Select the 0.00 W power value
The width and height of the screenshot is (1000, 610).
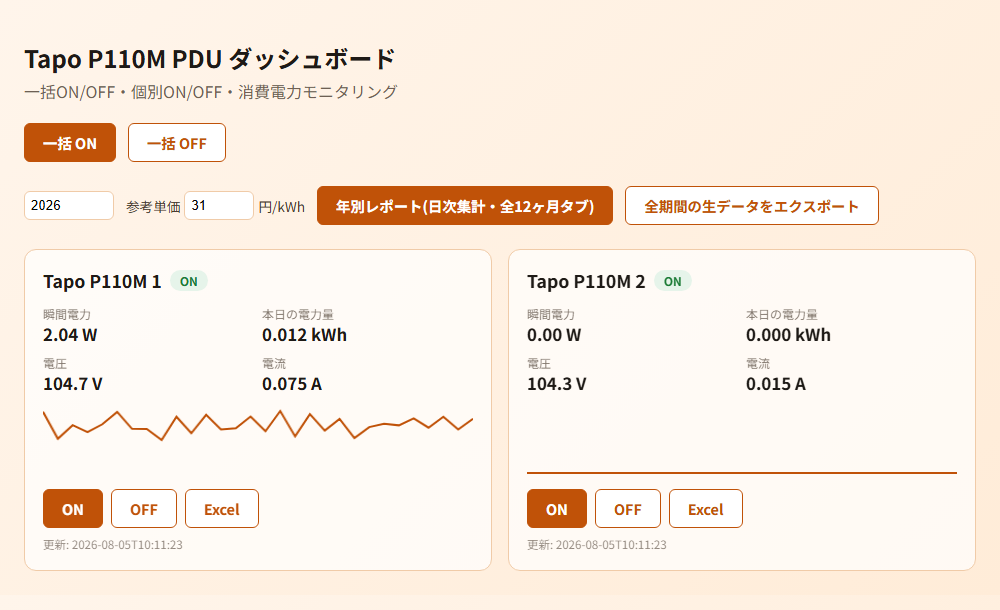click(x=554, y=335)
